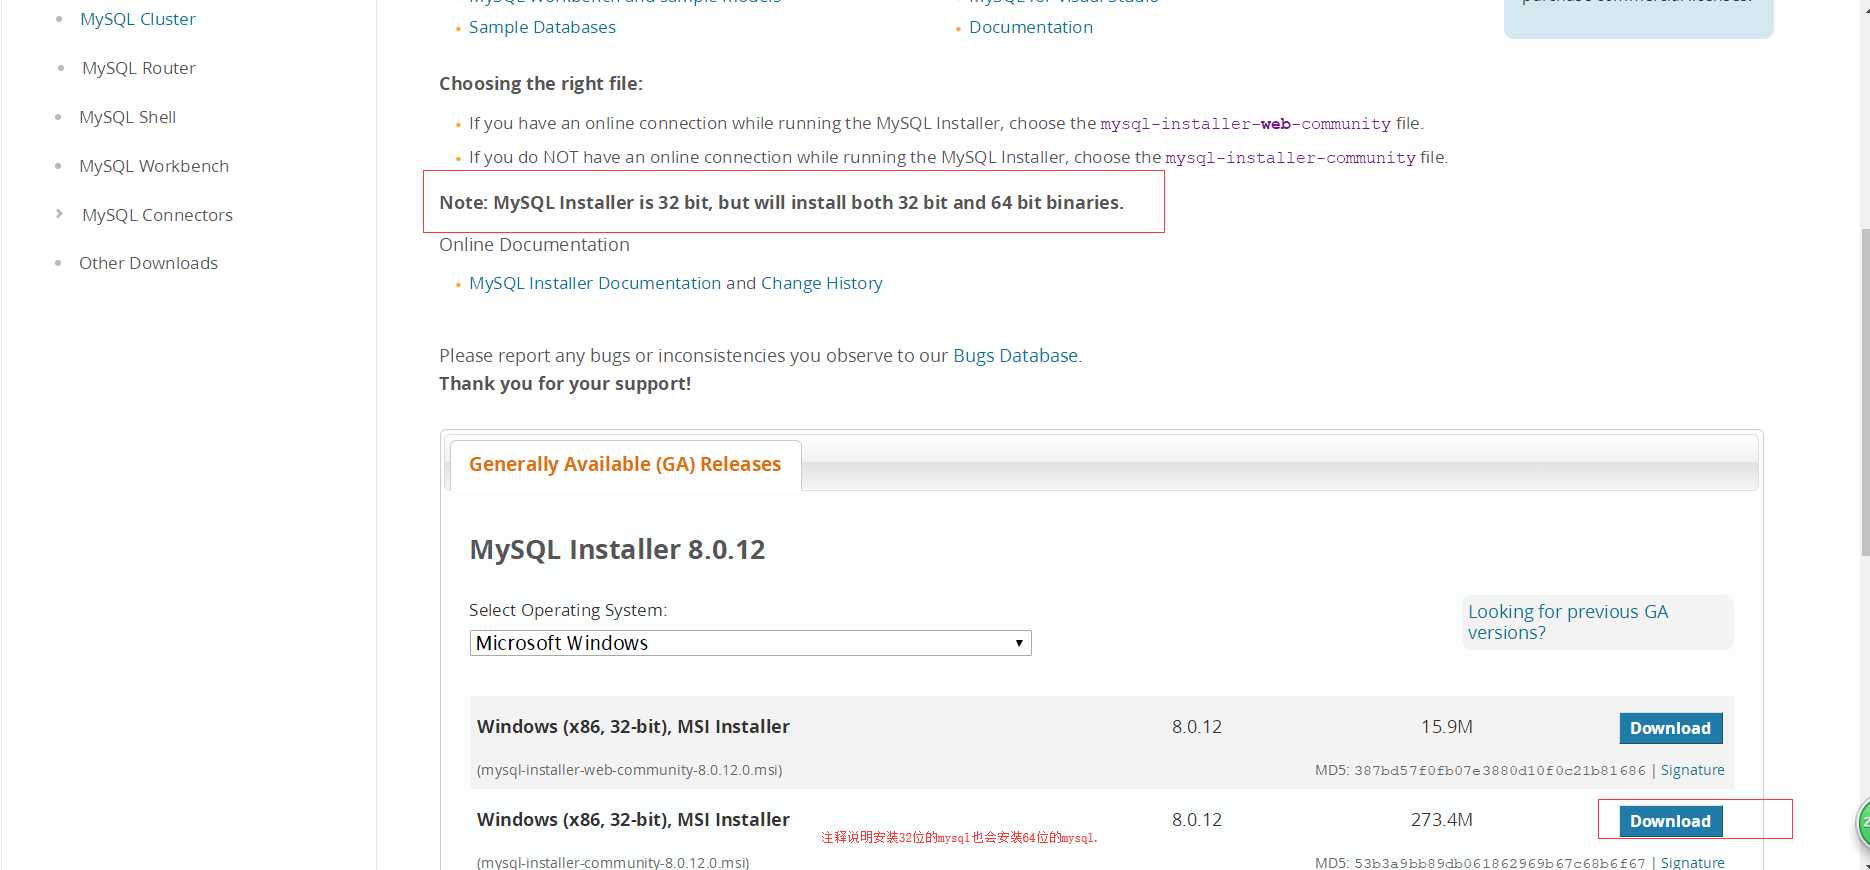Open the Bugs Database link
This screenshot has height=870, width=1870.
1016,355
